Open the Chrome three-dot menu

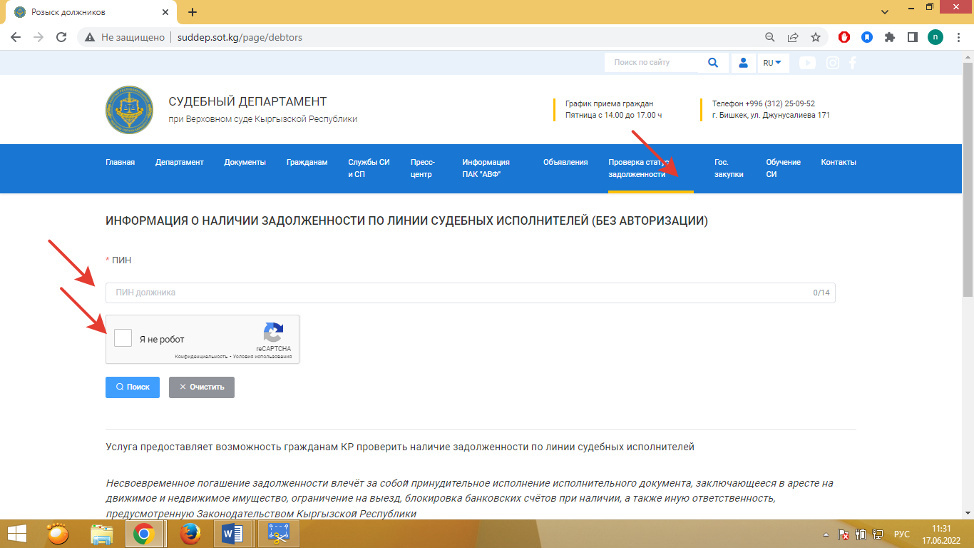point(958,37)
